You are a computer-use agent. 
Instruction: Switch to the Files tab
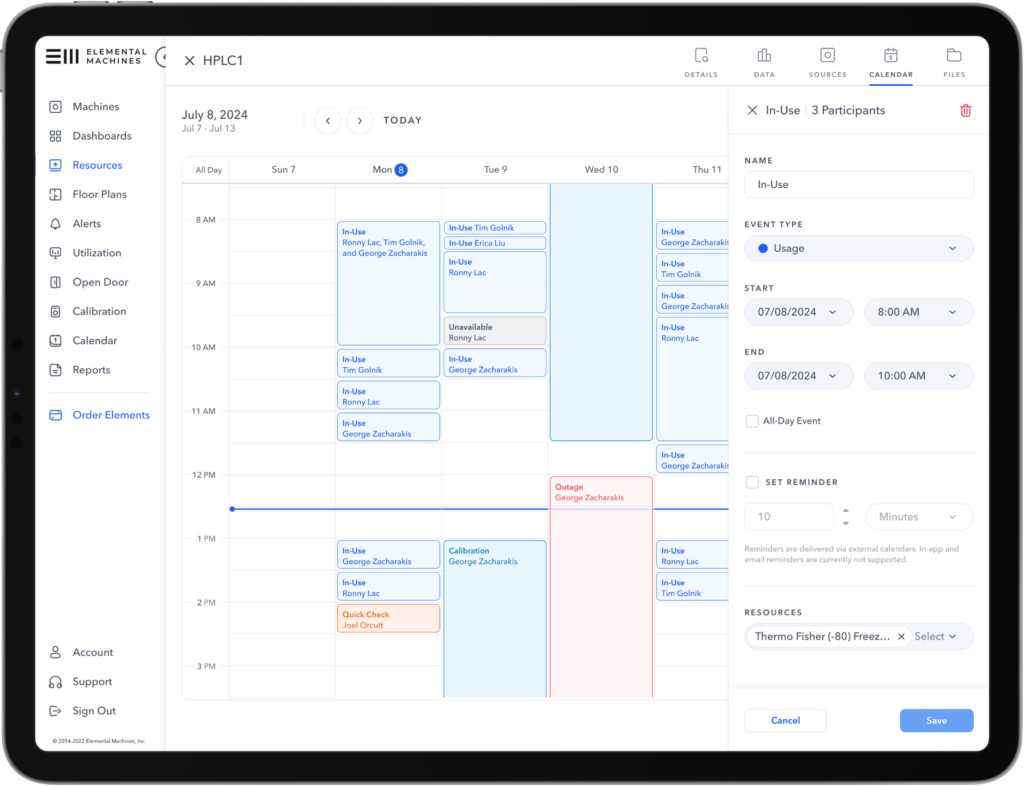click(954, 63)
